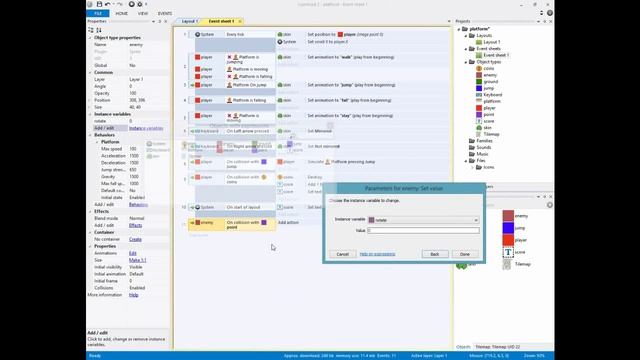Click Done in the parameters dialog
This screenshot has width=640, height=360.
coord(465,254)
